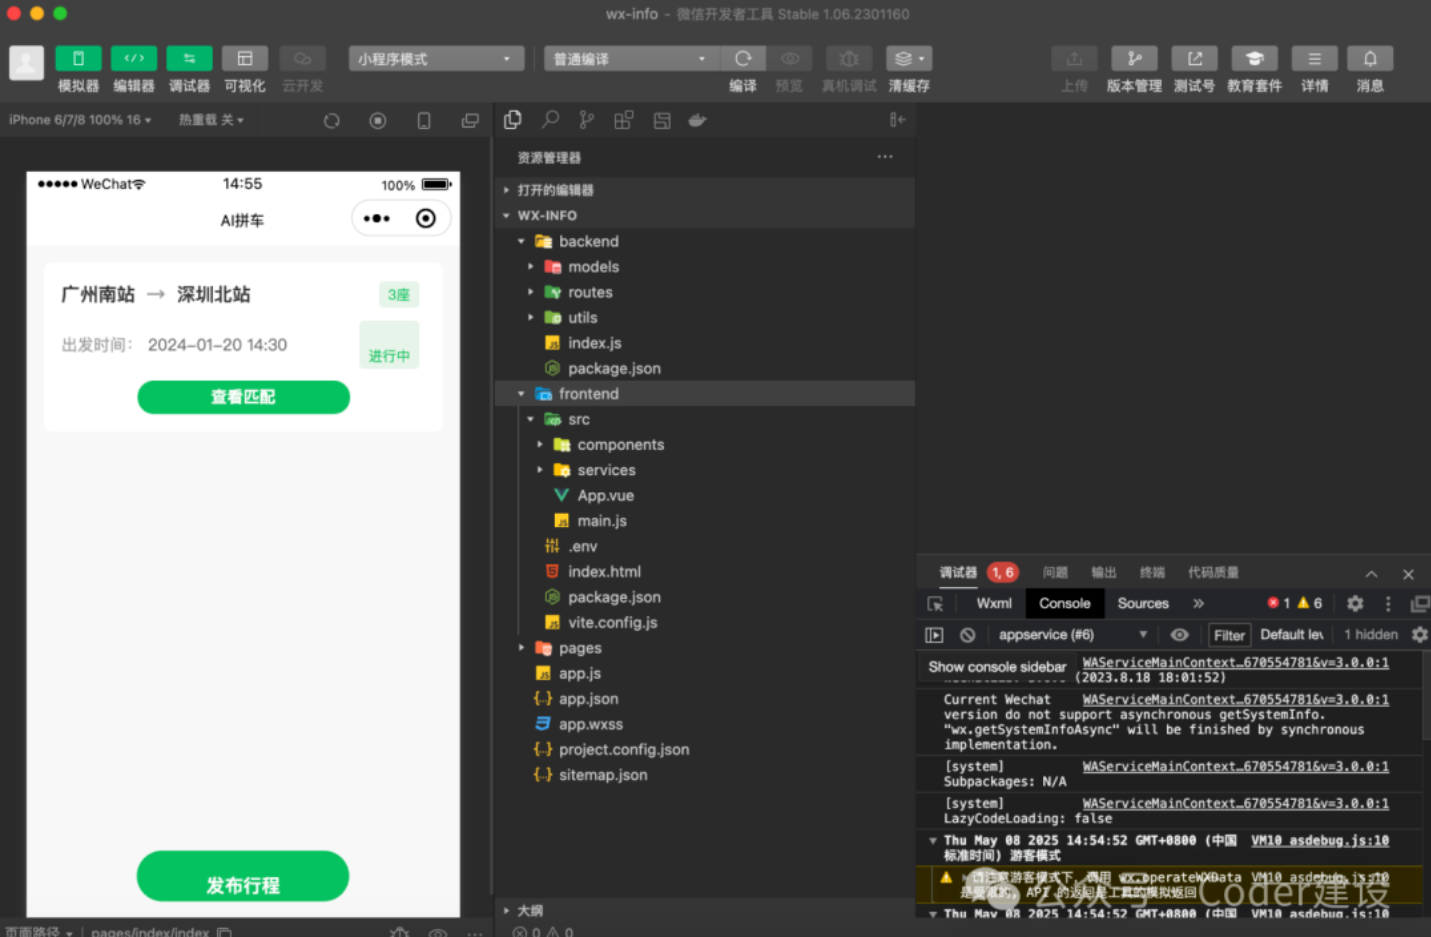This screenshot has width=1431, height=937.
Task: Select the Wxml devtools tab
Action: click(994, 603)
